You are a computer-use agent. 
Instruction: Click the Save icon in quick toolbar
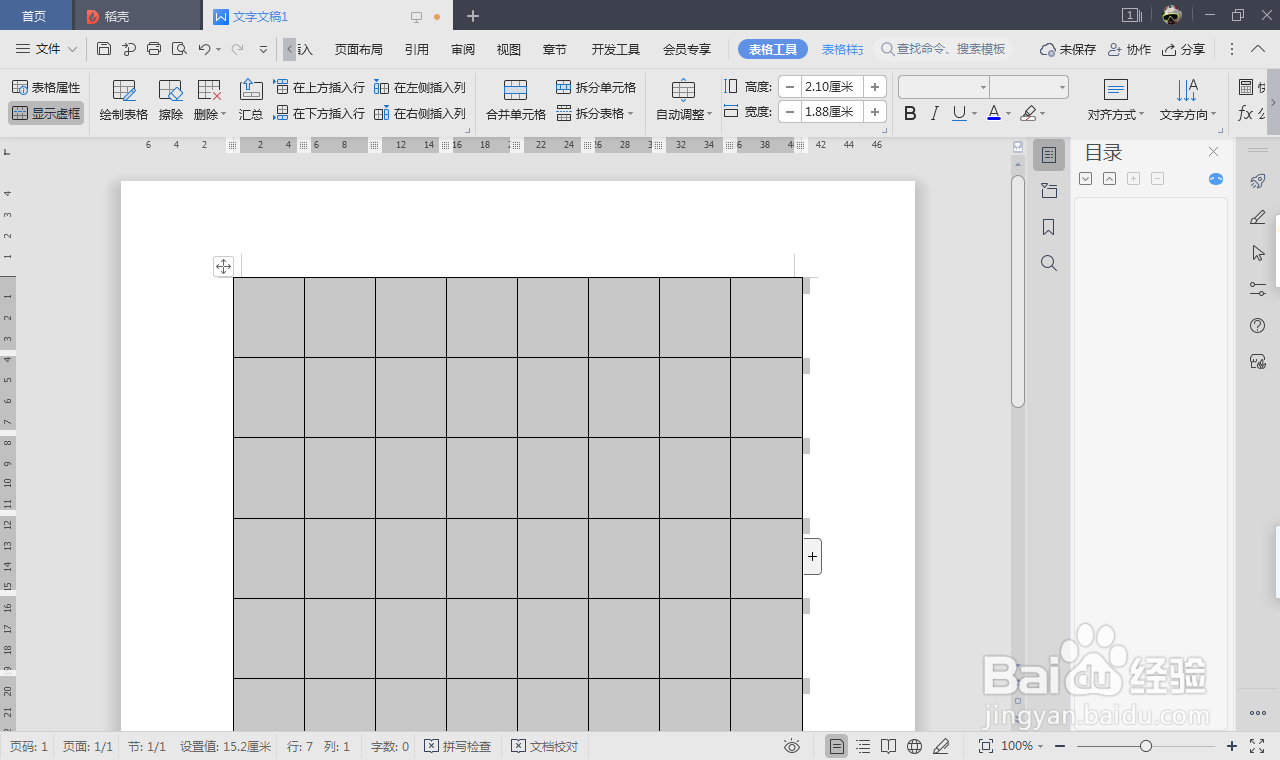[x=104, y=48]
